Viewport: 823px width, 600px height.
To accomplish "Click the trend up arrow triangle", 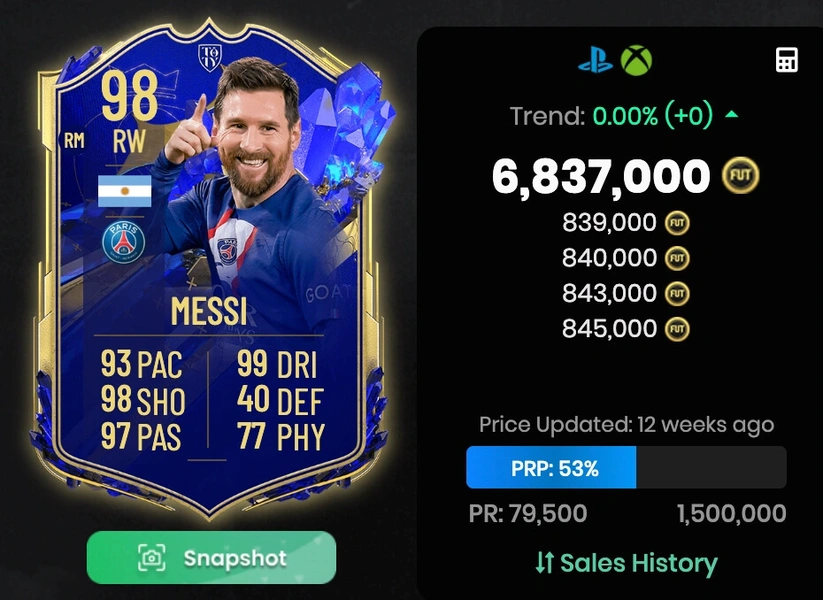I will pos(732,114).
